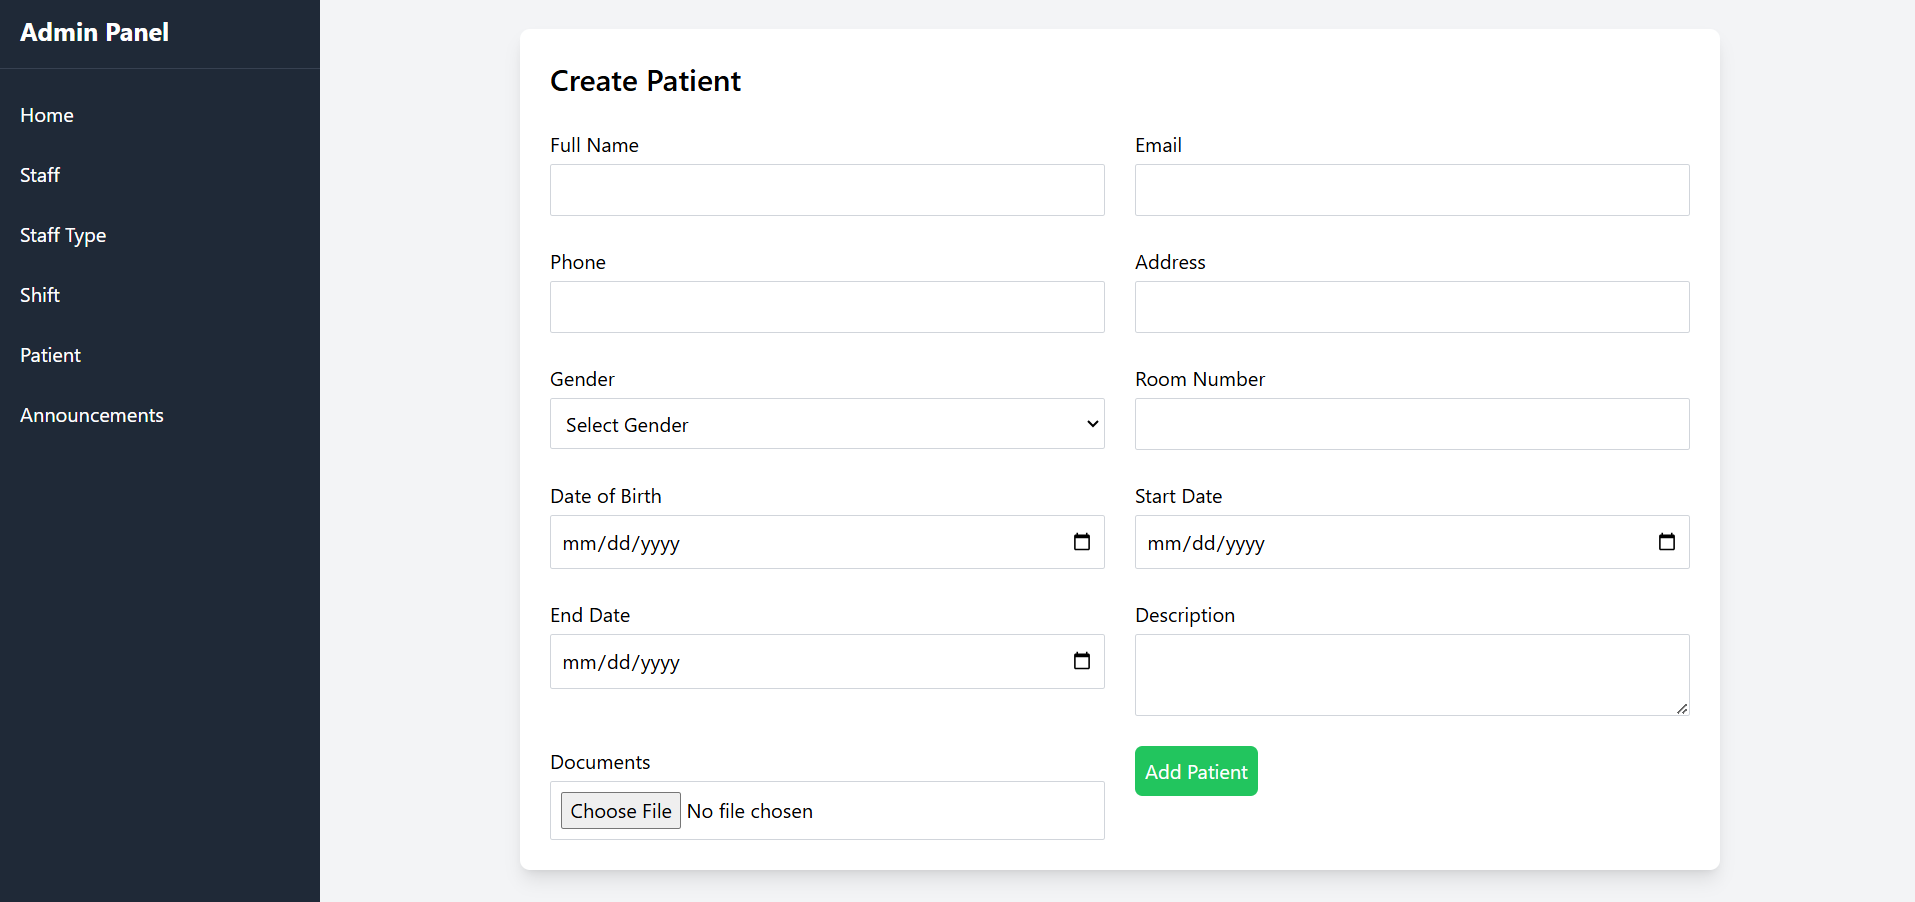Expand the Select Gender dropdown

826,424
